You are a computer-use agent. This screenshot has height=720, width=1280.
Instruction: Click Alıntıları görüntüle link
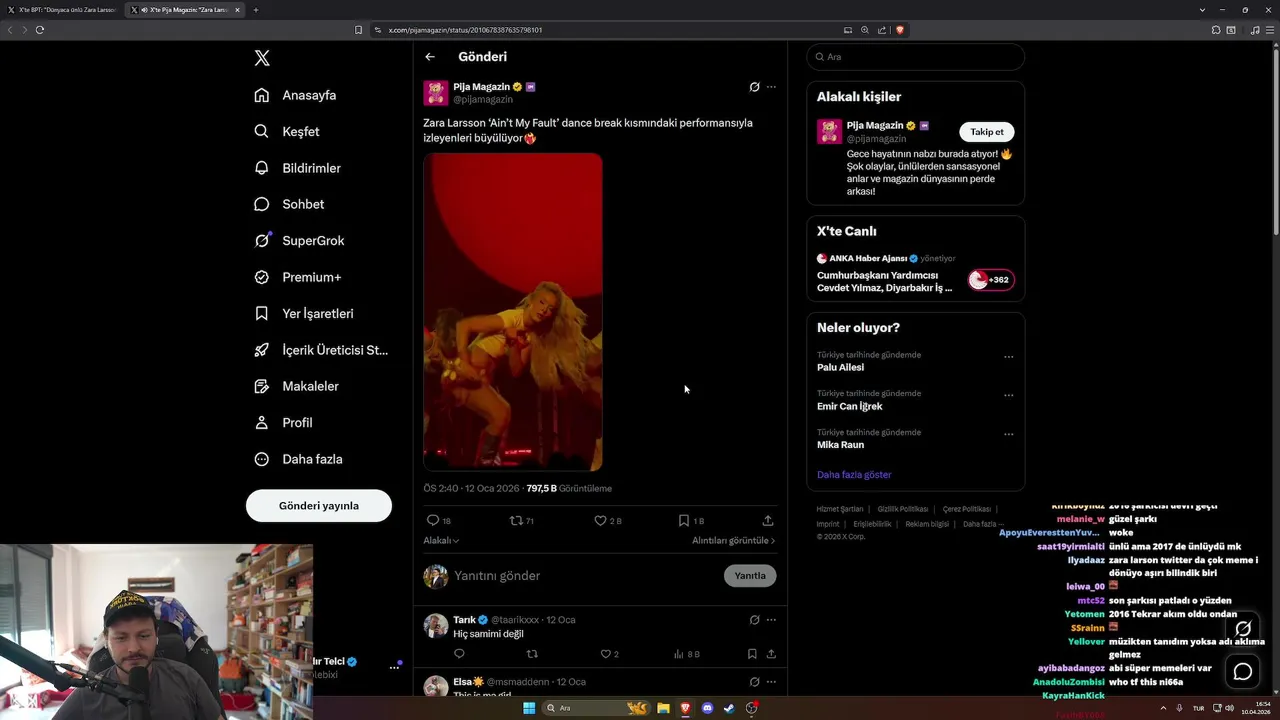point(733,541)
